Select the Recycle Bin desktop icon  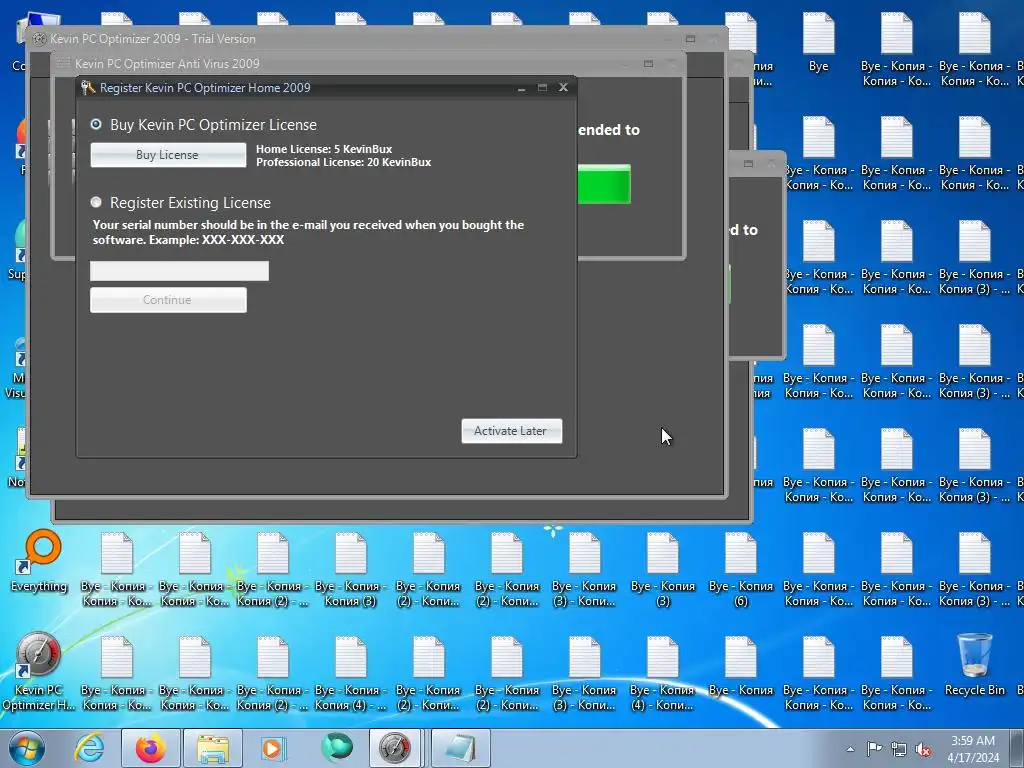[974, 665]
